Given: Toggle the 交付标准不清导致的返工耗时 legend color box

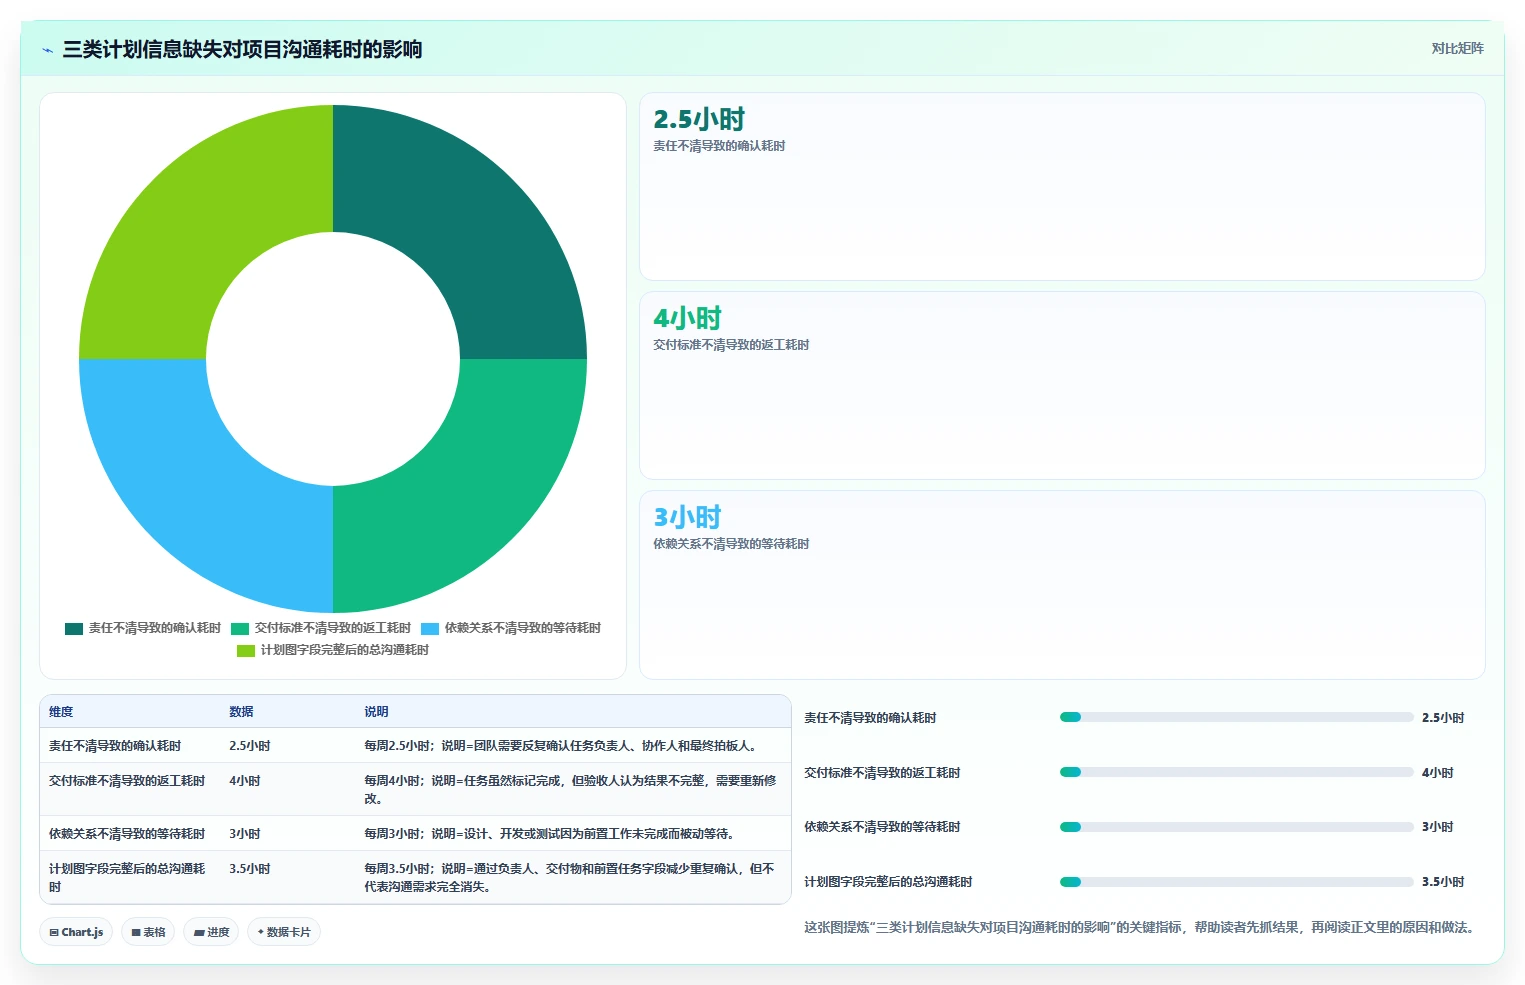Looking at the screenshot, I should click(x=240, y=628).
